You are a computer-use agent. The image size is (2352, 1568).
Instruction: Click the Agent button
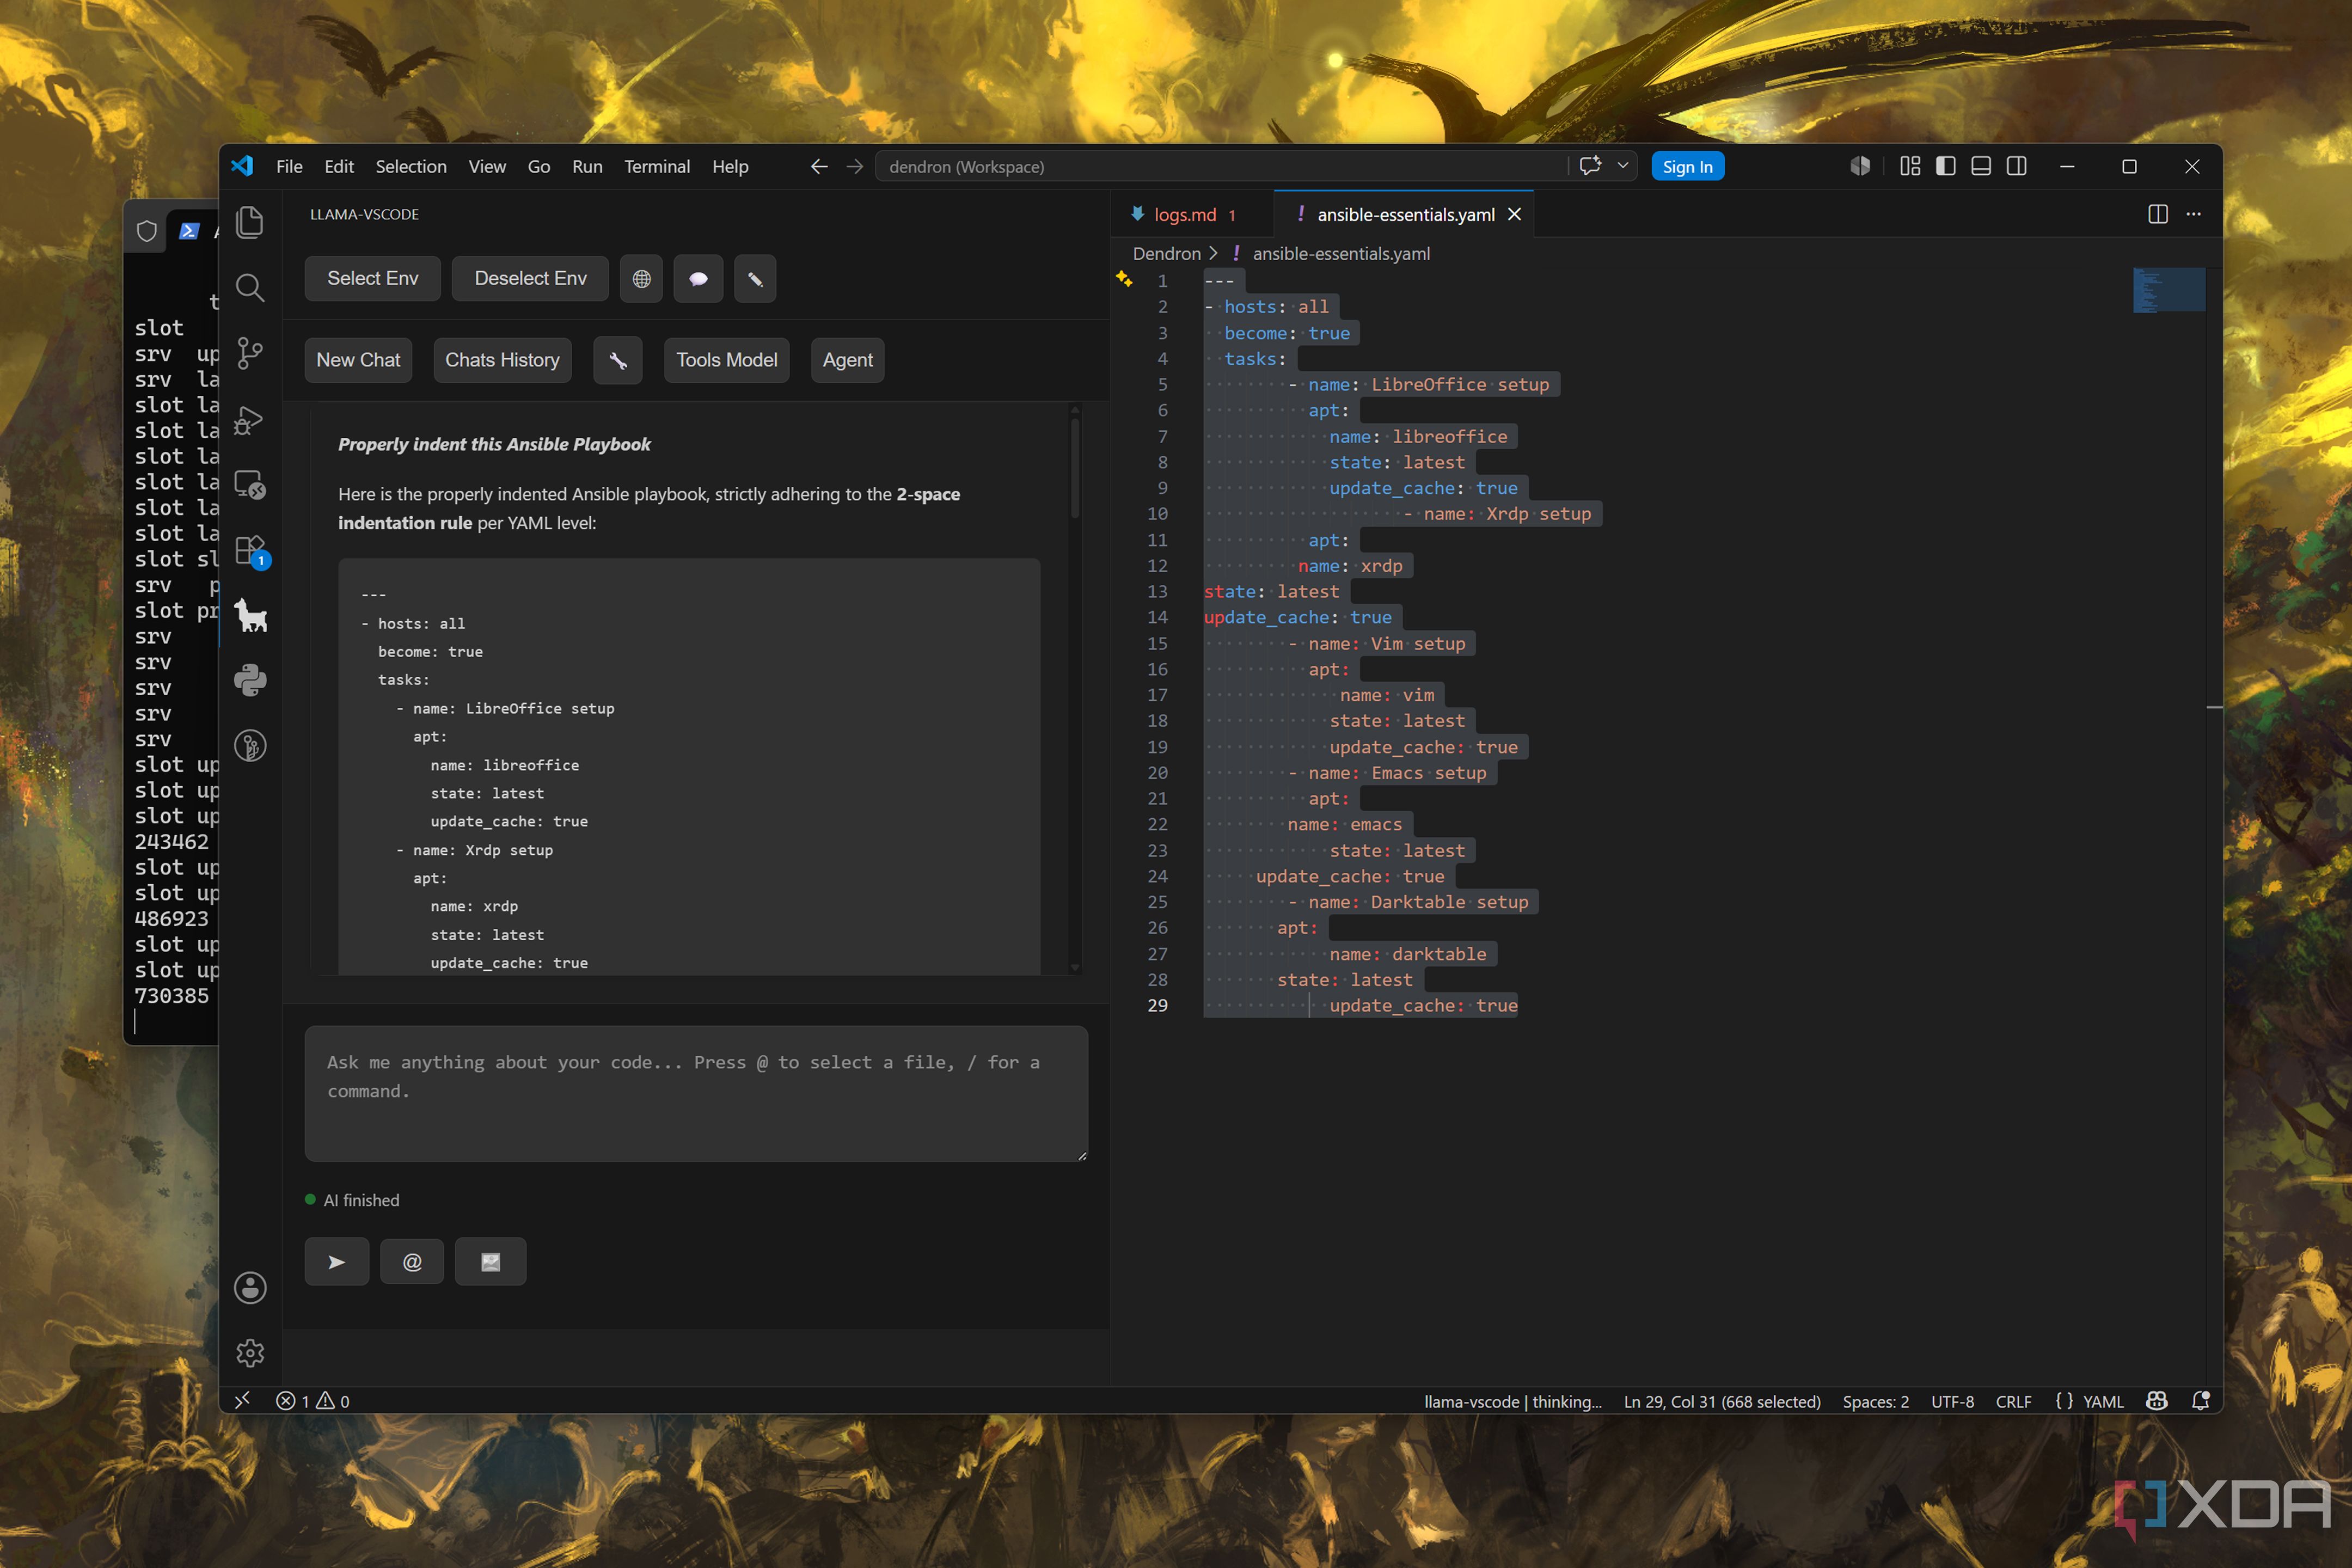(x=847, y=360)
